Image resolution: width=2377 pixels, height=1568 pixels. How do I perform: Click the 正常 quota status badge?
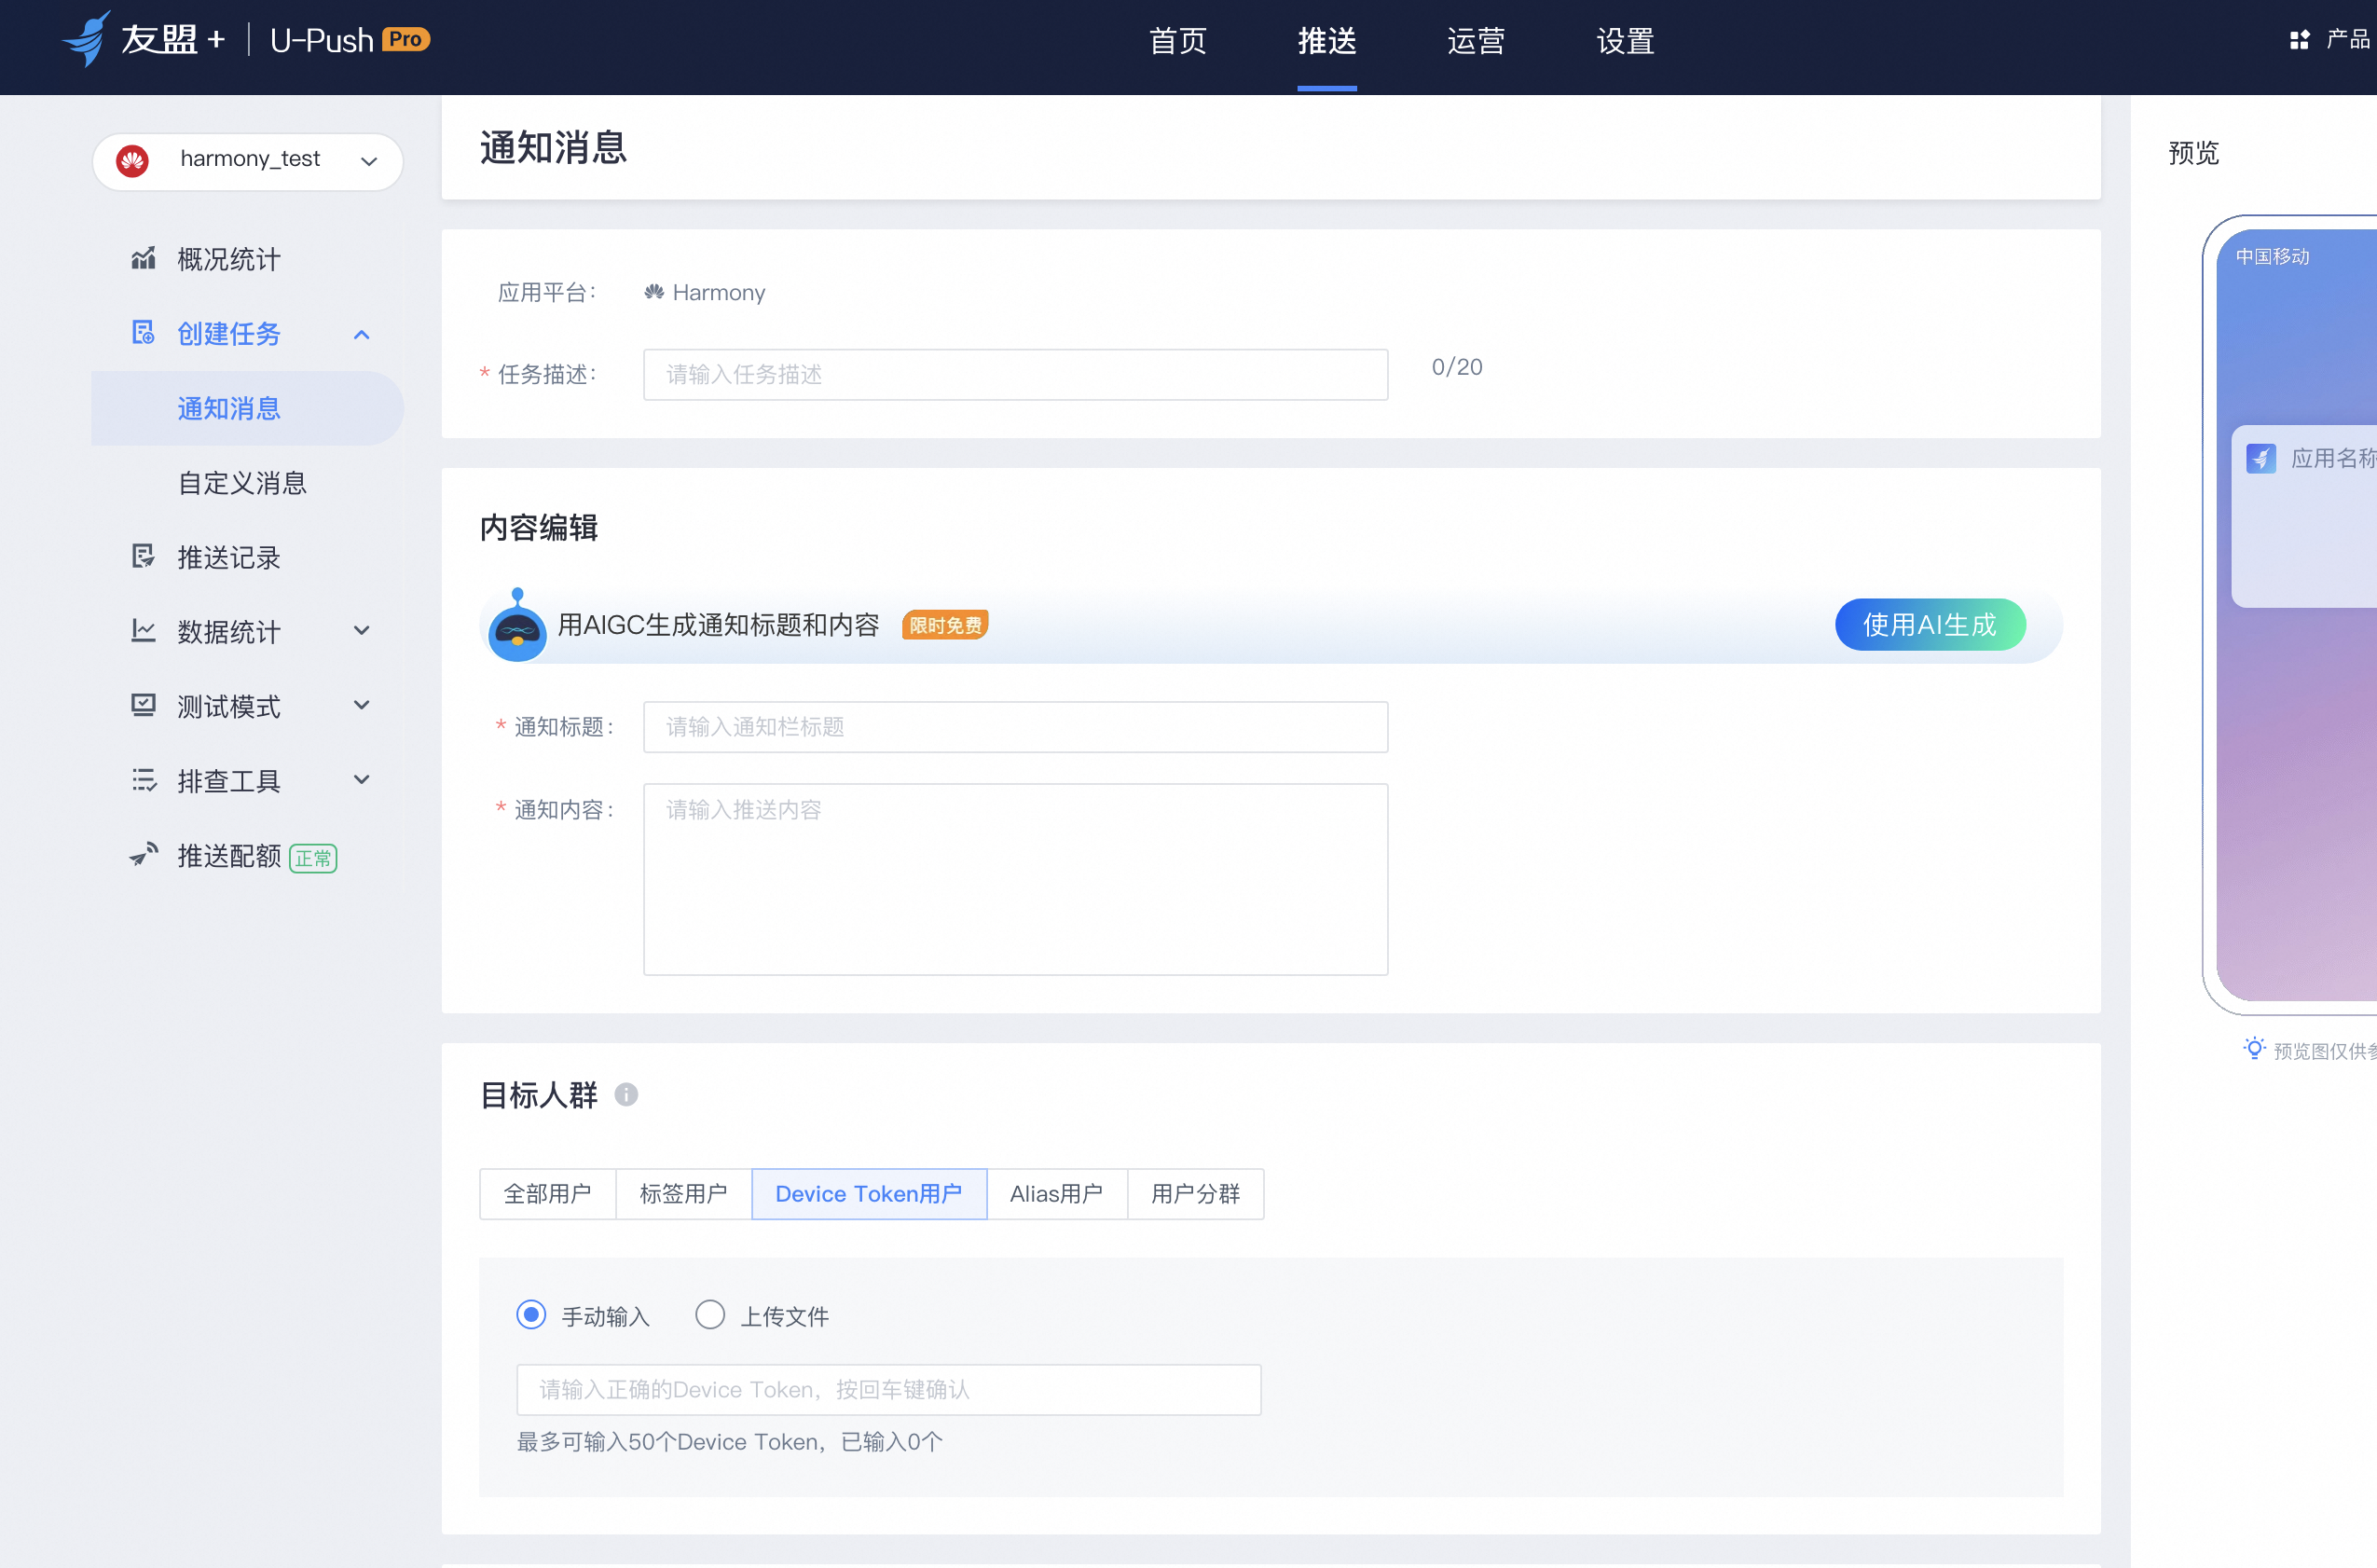pyautogui.click(x=313, y=858)
